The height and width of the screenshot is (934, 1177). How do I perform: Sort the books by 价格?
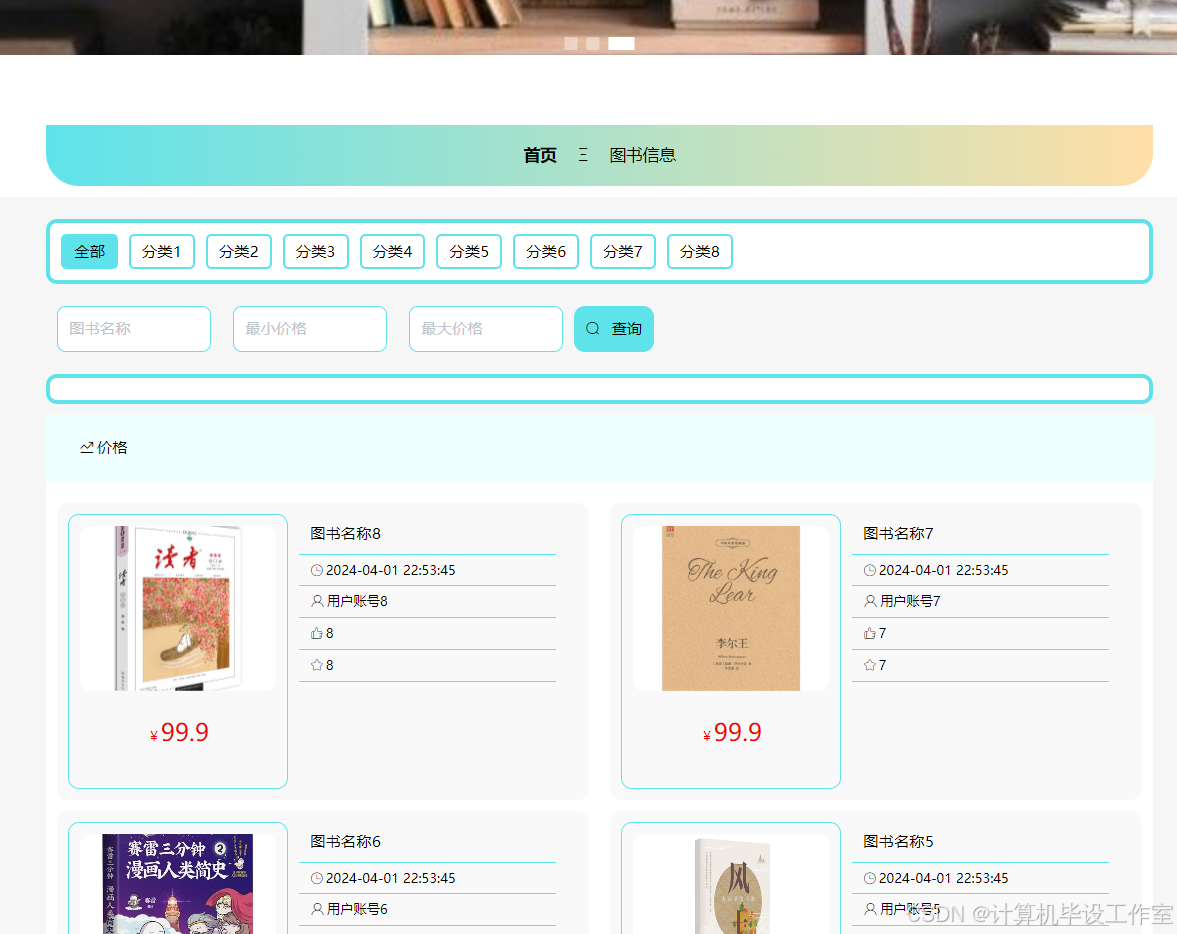pyautogui.click(x=104, y=448)
